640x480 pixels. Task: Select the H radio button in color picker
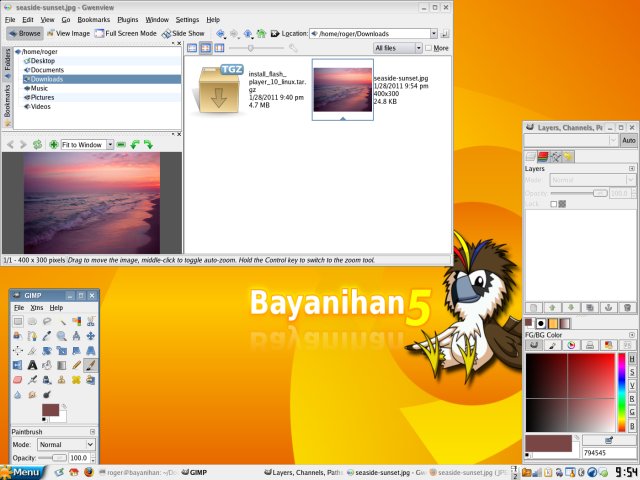(632, 358)
